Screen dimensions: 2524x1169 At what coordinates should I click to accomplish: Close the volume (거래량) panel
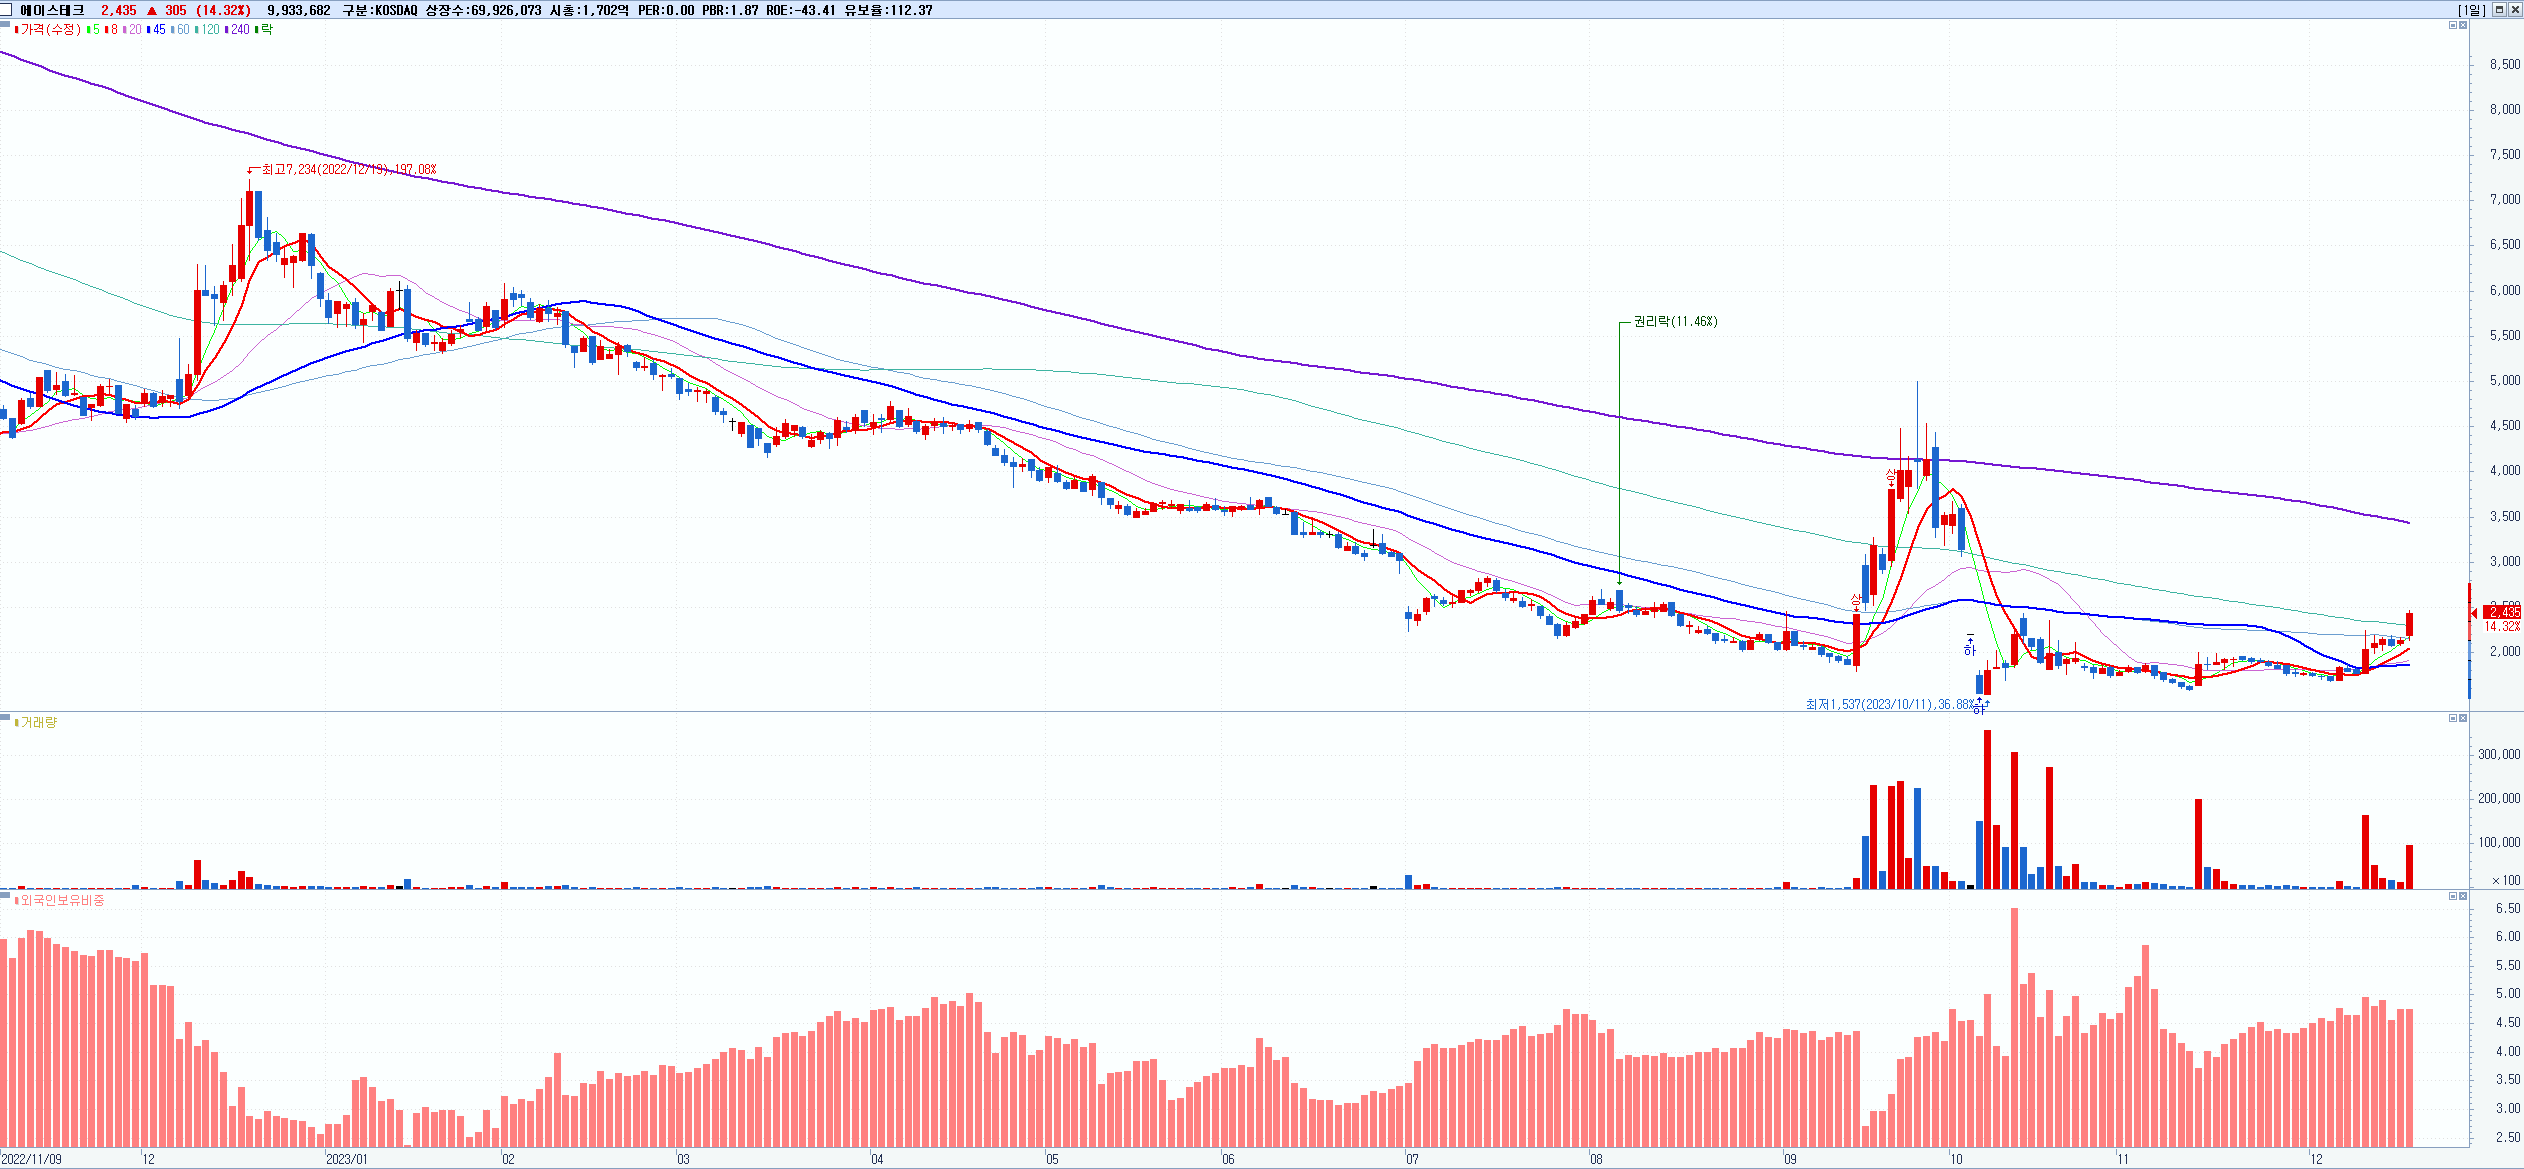pyautogui.click(x=2463, y=718)
